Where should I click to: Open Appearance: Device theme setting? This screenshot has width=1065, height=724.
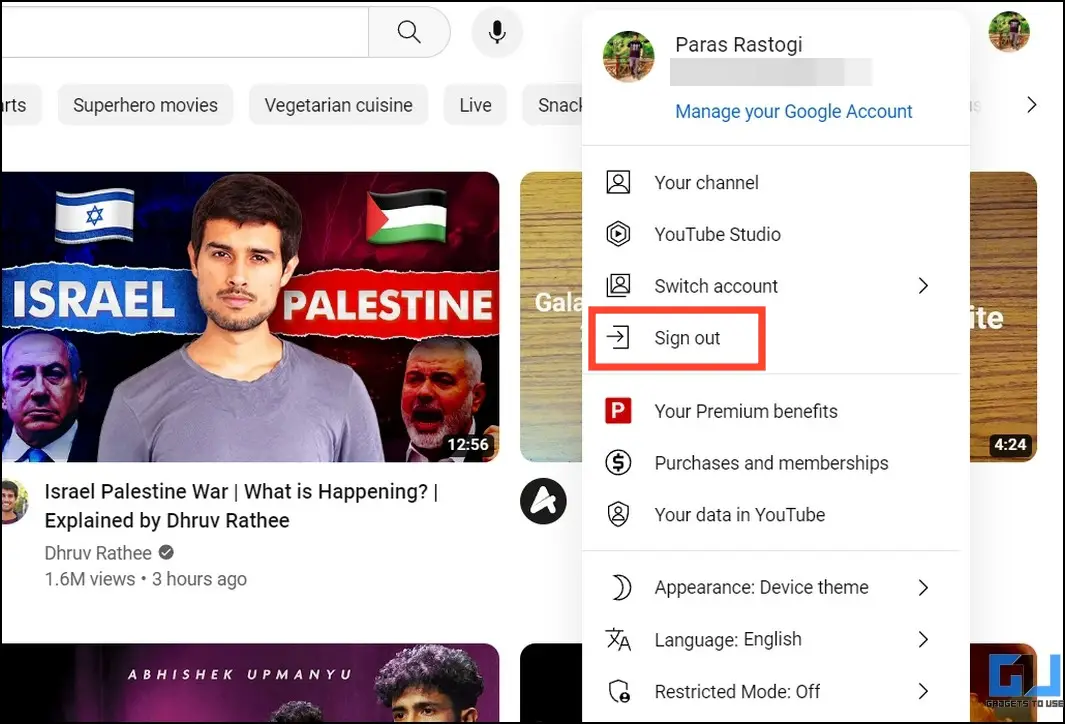(x=776, y=587)
